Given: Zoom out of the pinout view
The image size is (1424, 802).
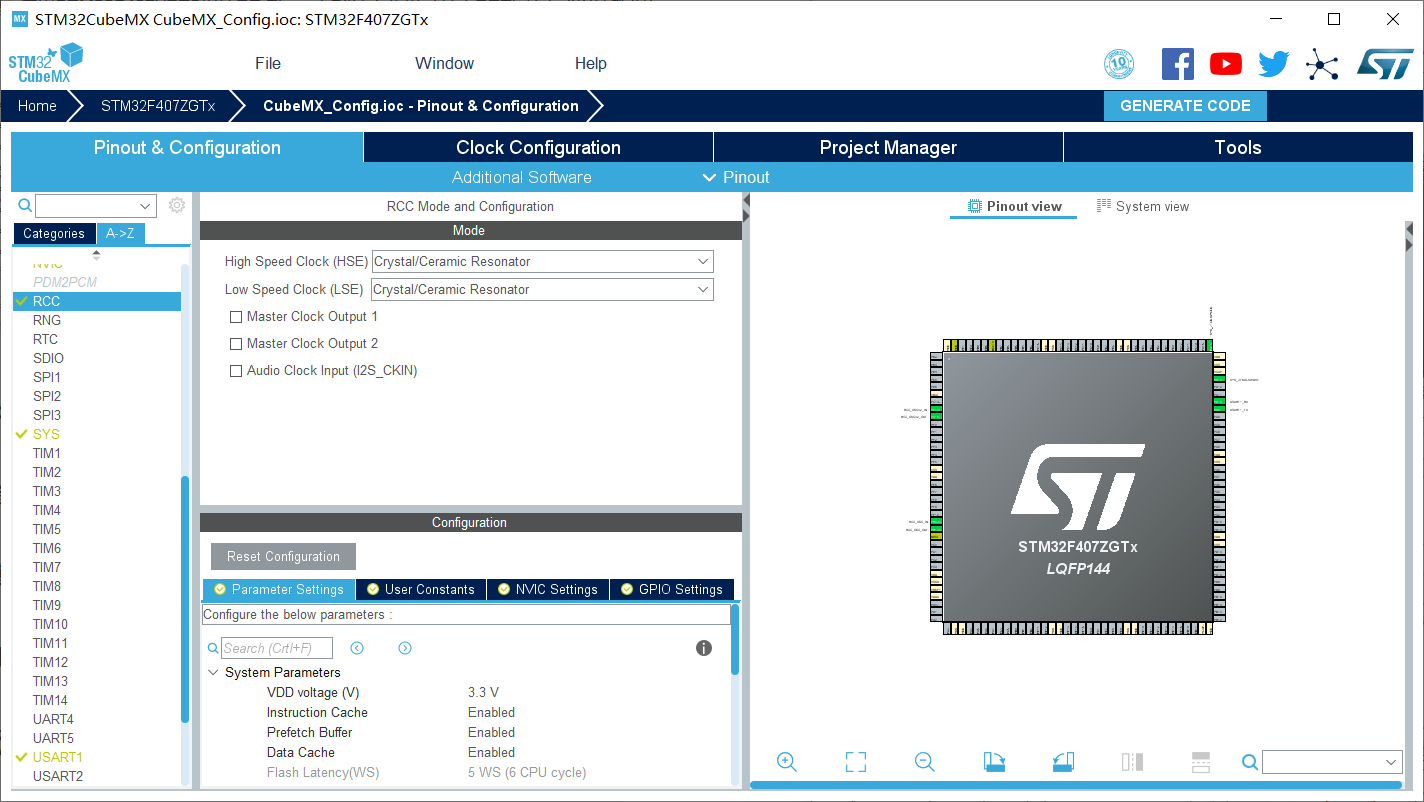Looking at the screenshot, I should [924, 761].
